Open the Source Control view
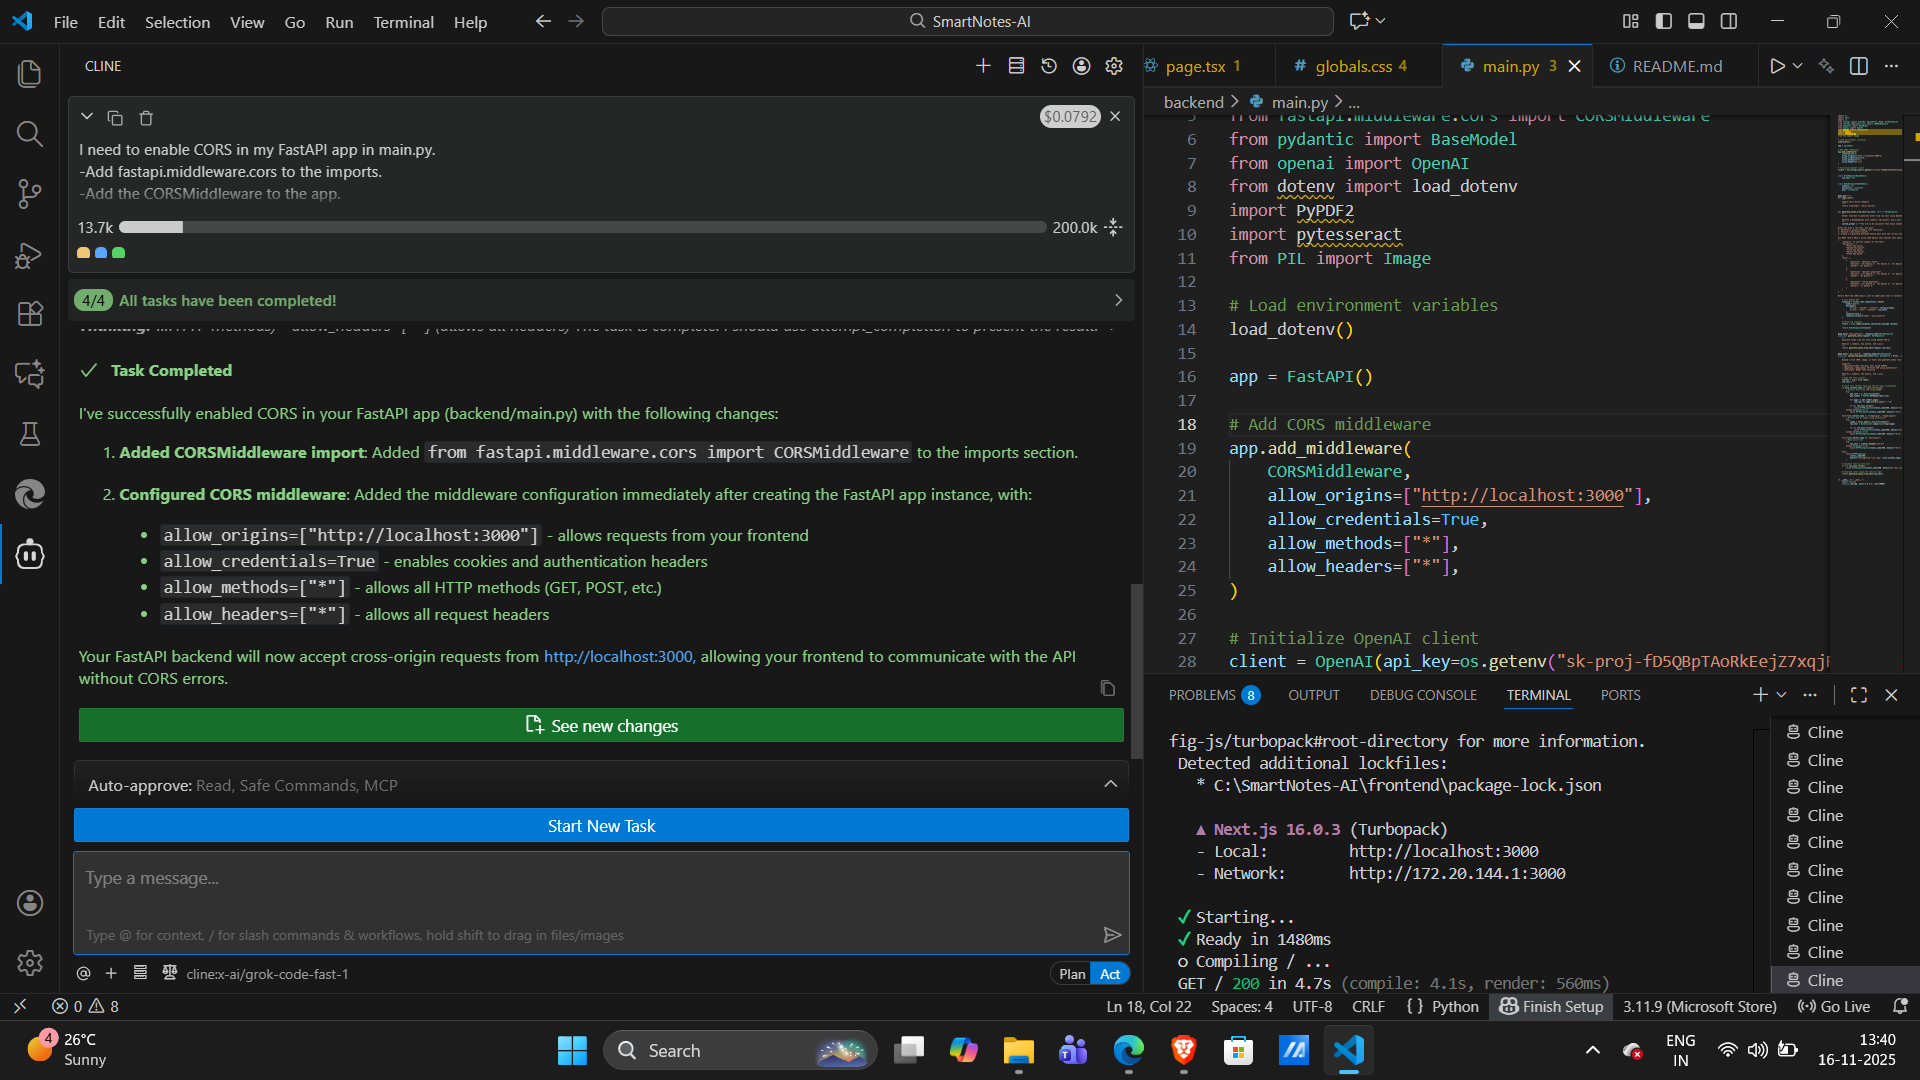The height and width of the screenshot is (1080, 1920). tap(30, 194)
